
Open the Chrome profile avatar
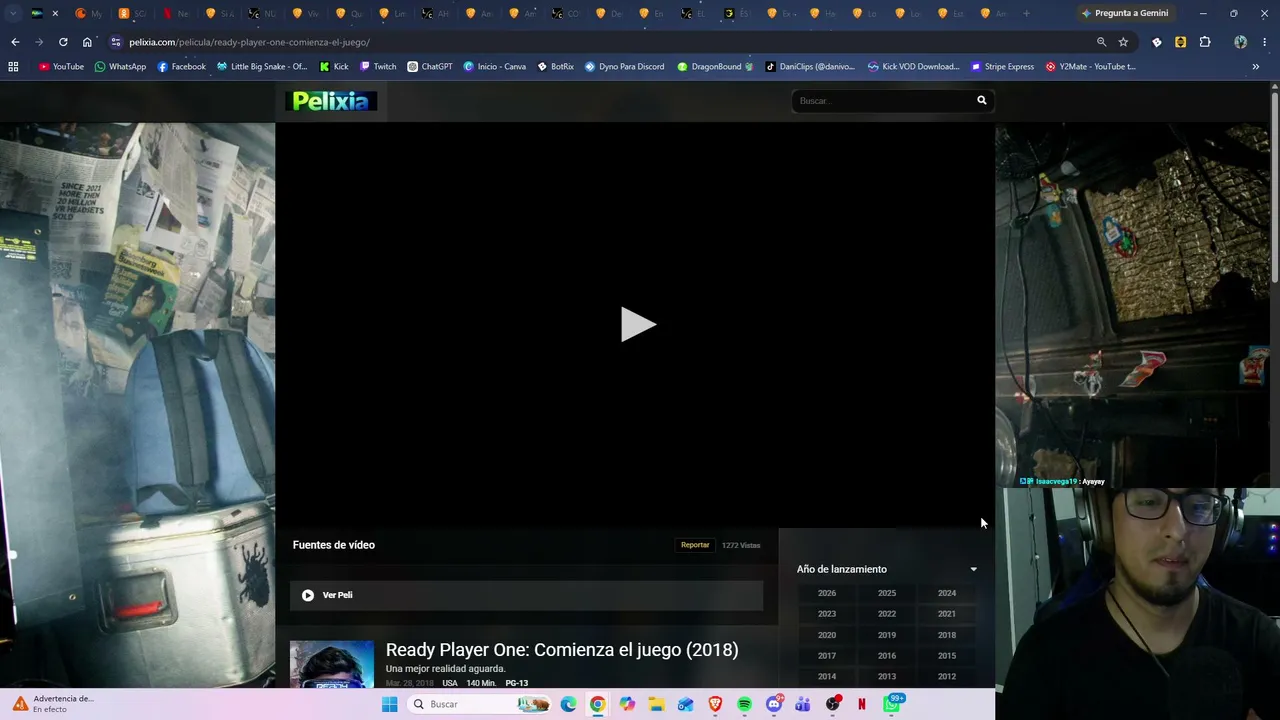pyautogui.click(x=1240, y=42)
